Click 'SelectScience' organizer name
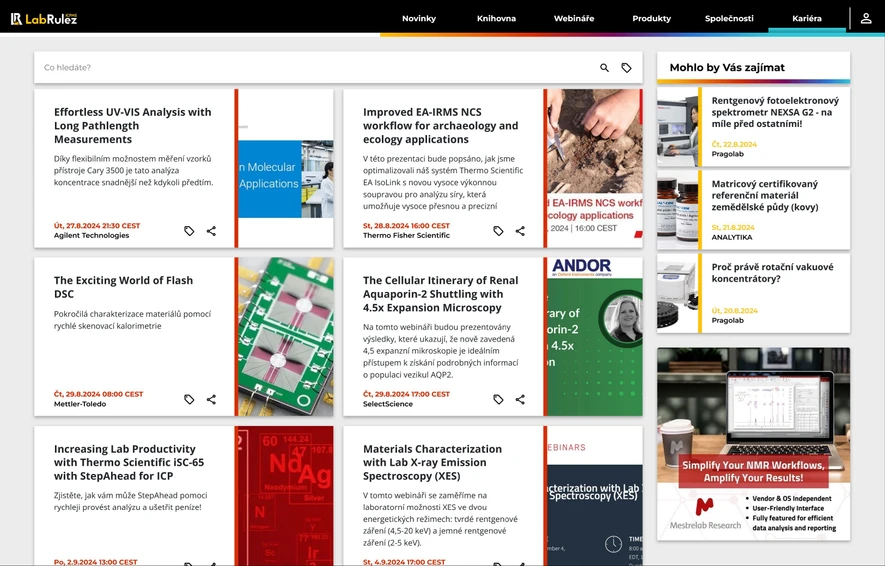Viewport: 885px width, 566px height. point(388,404)
